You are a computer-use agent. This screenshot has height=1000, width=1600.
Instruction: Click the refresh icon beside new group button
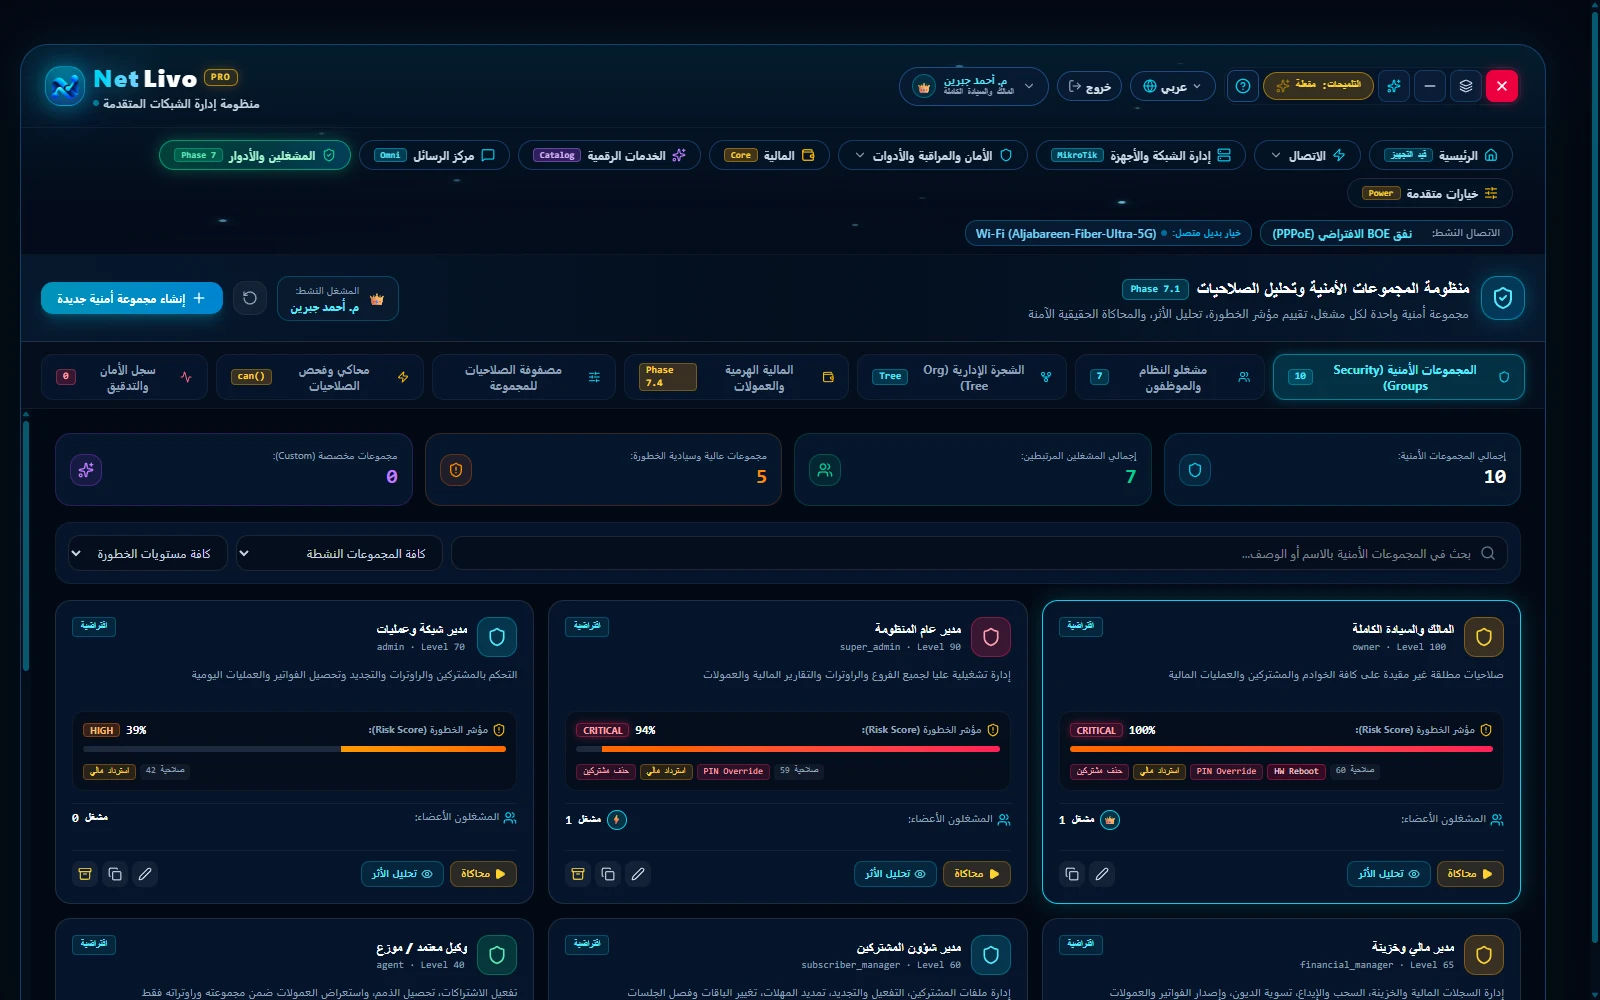pyautogui.click(x=250, y=298)
